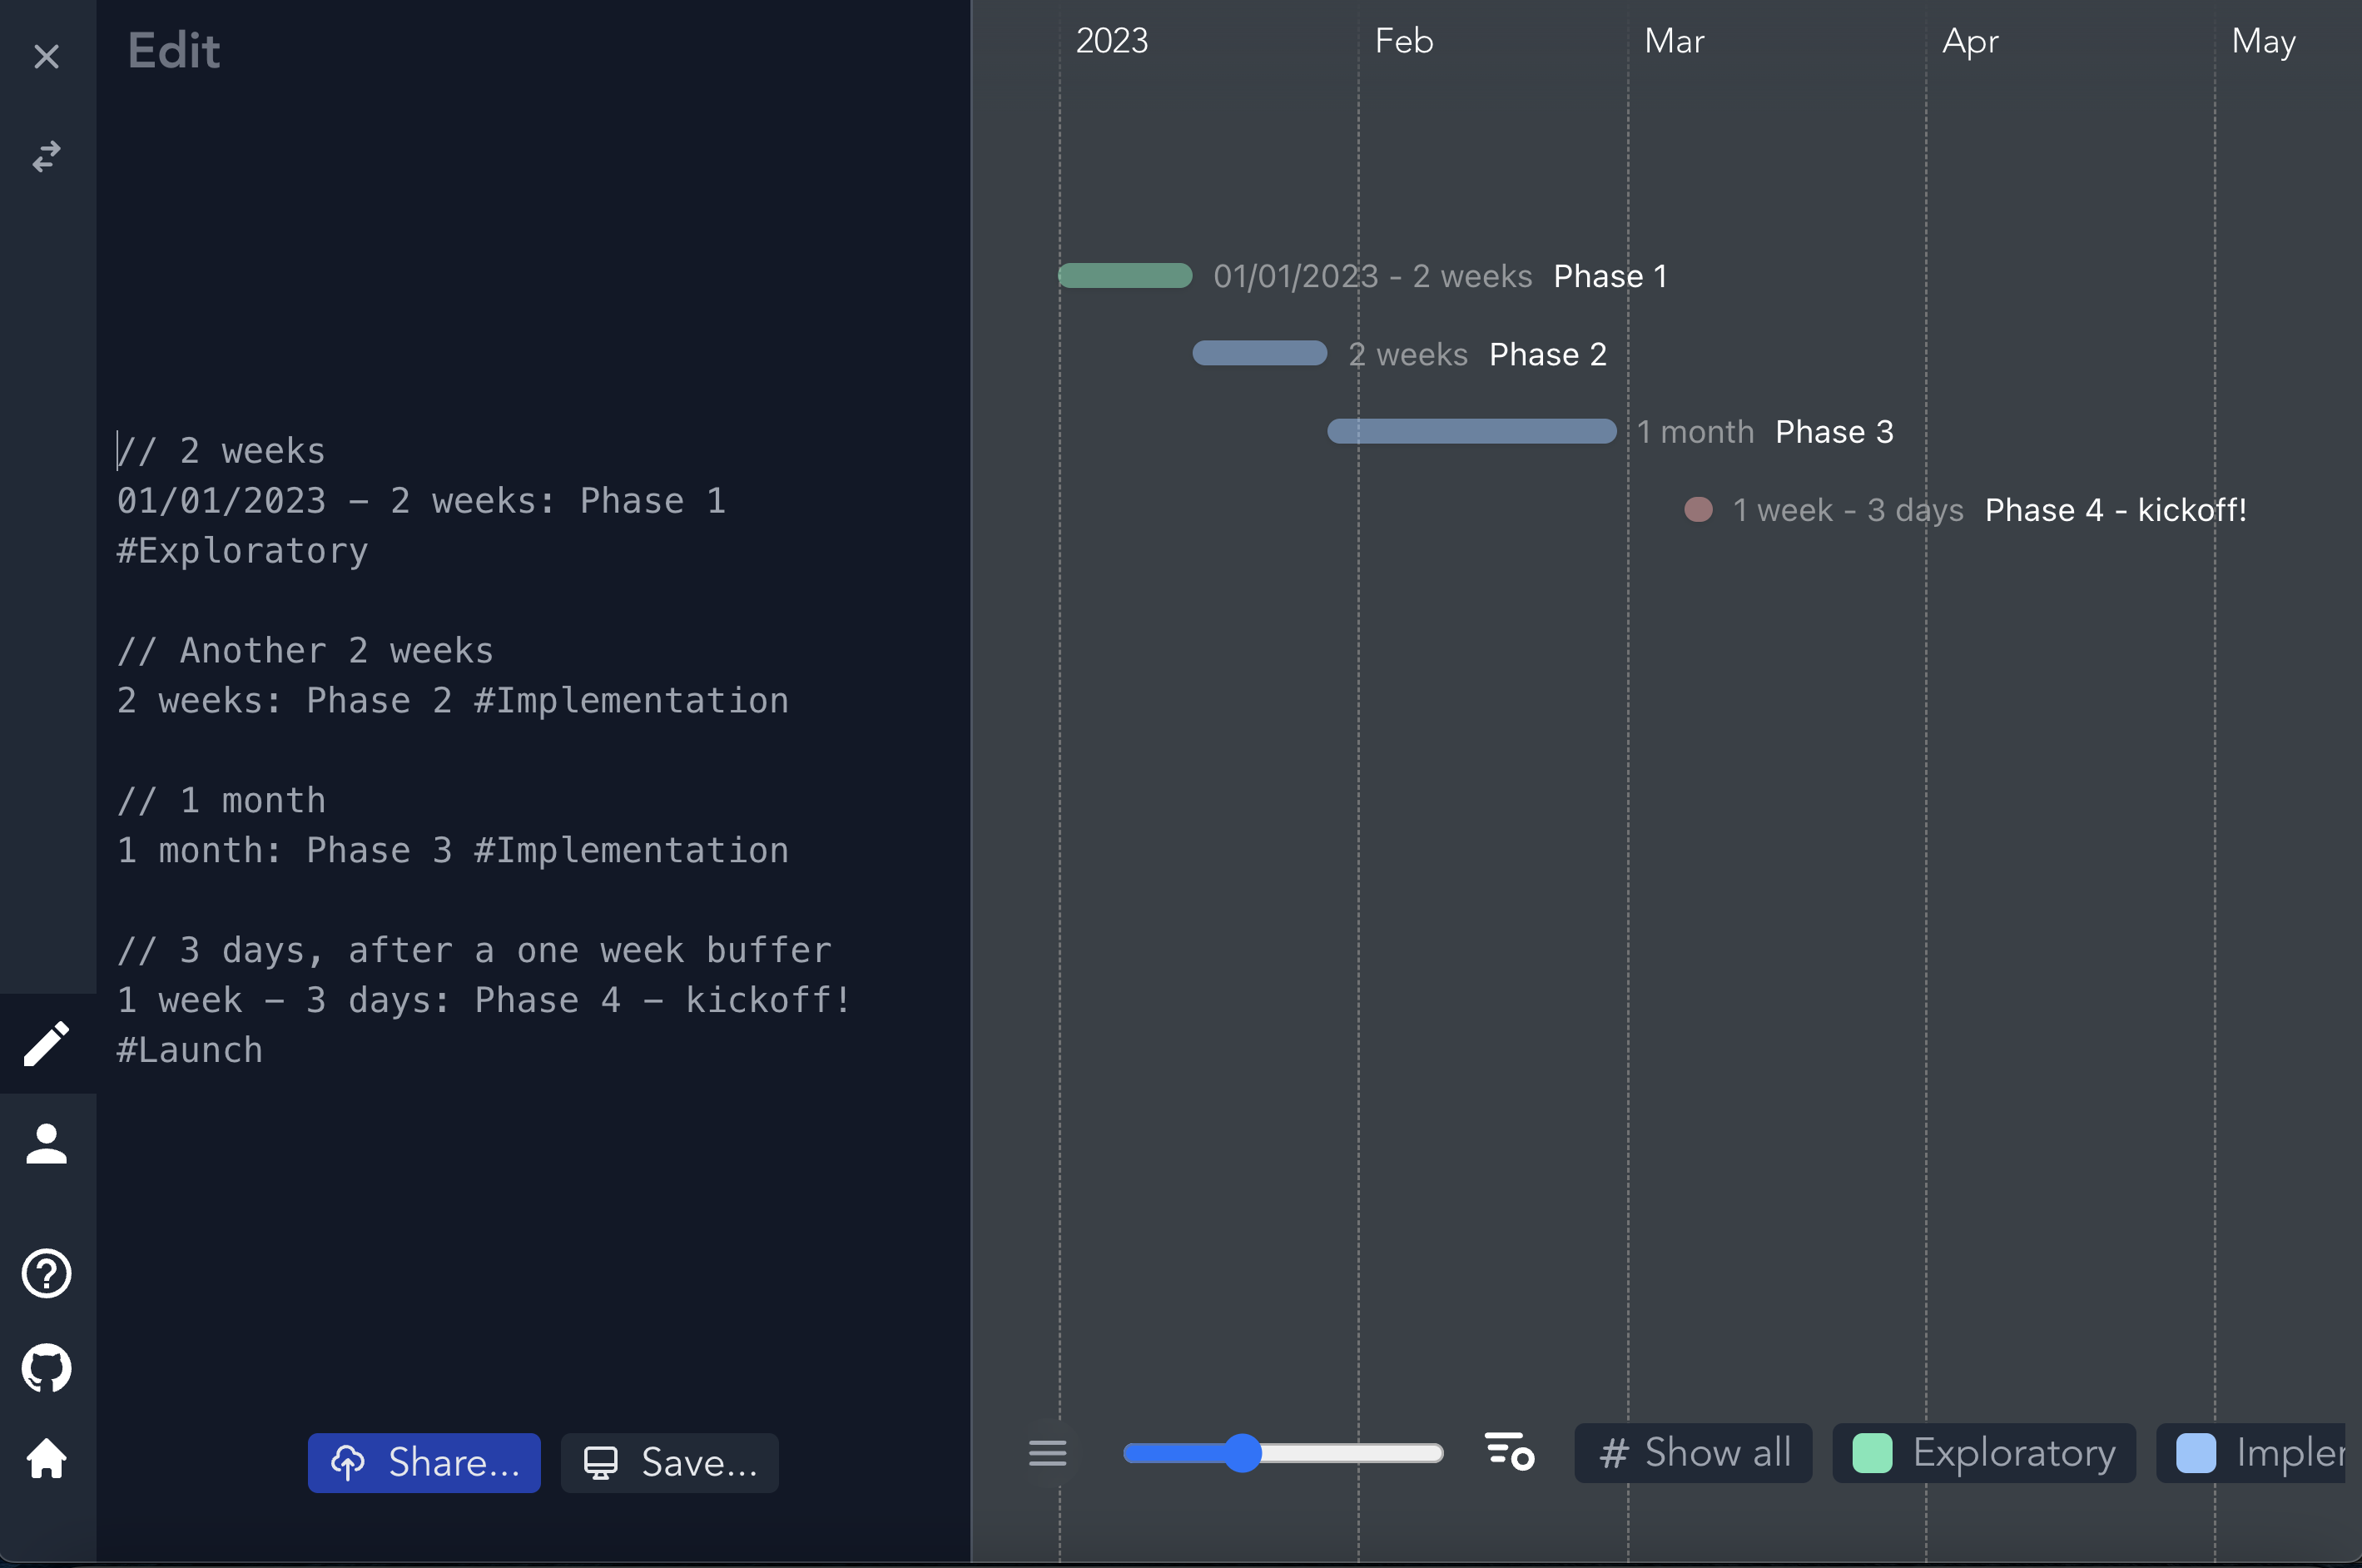
Task: Click the hamburger menu icon below timeline
Action: pos(1047,1452)
